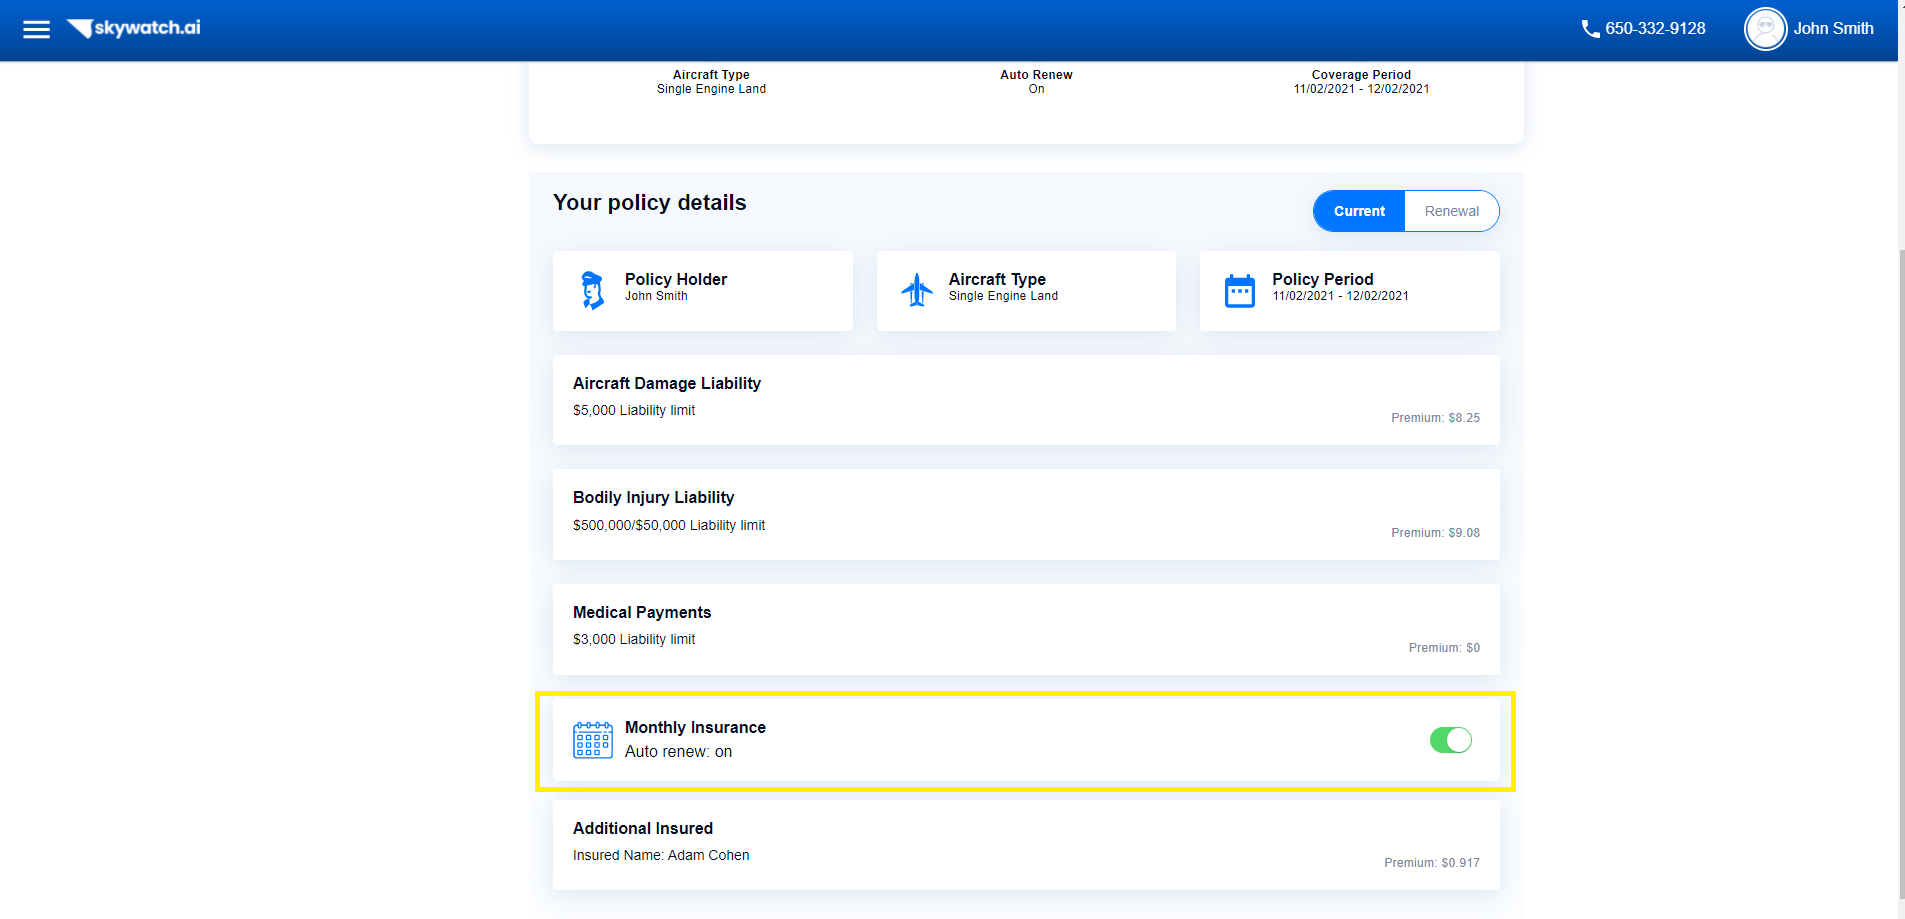This screenshot has width=1905, height=919.
Task: Turn off Monthly Insurance auto renew toggle
Action: 1450,740
